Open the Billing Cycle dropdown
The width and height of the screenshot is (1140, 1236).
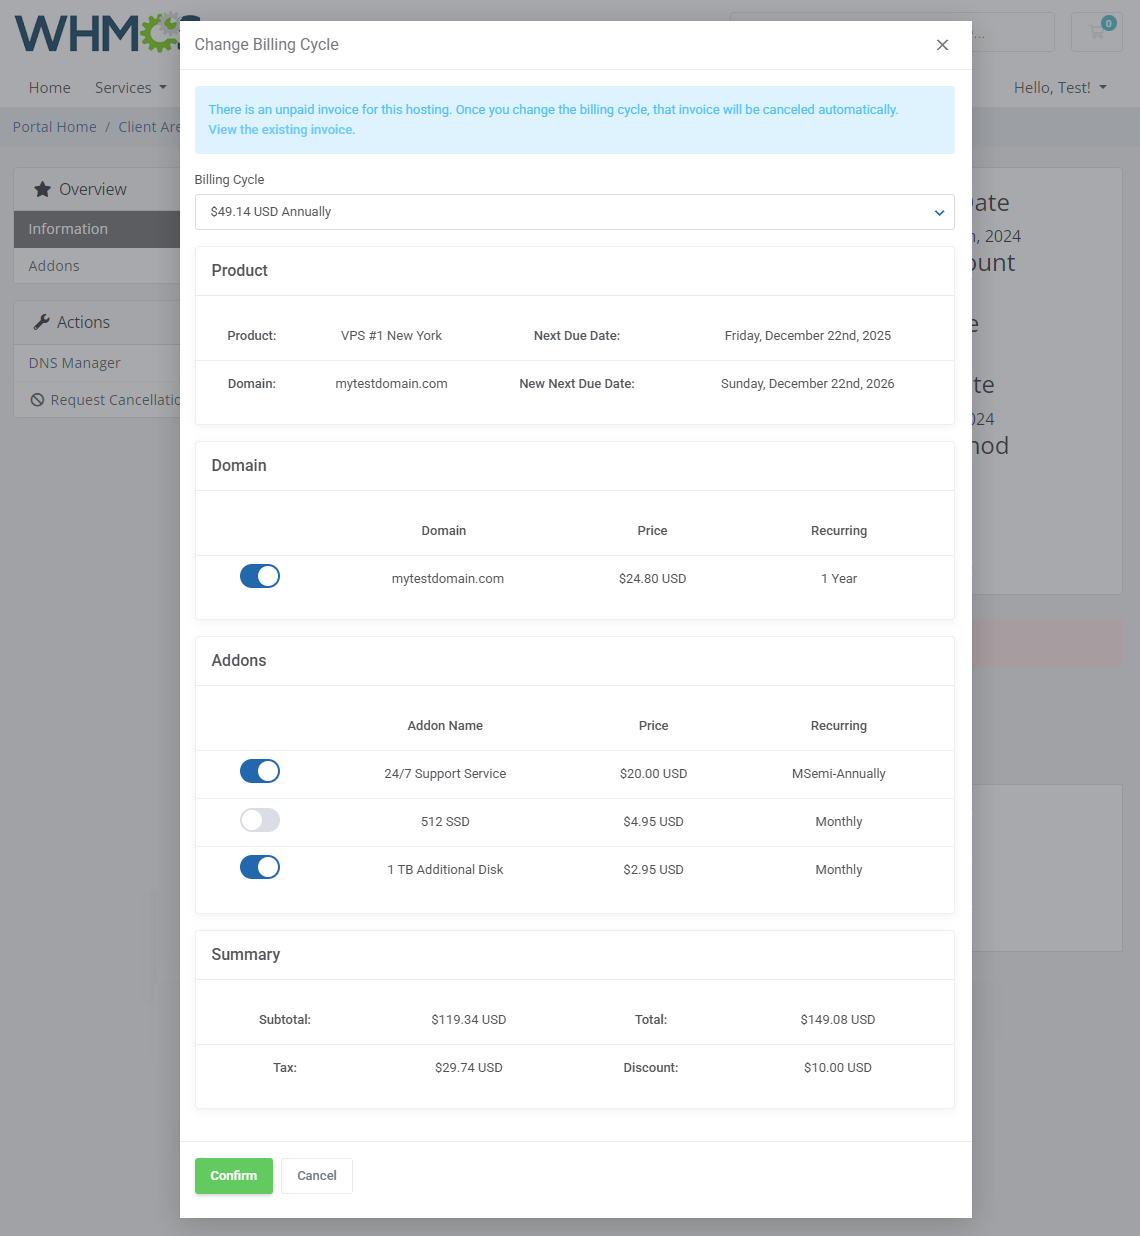(x=575, y=212)
